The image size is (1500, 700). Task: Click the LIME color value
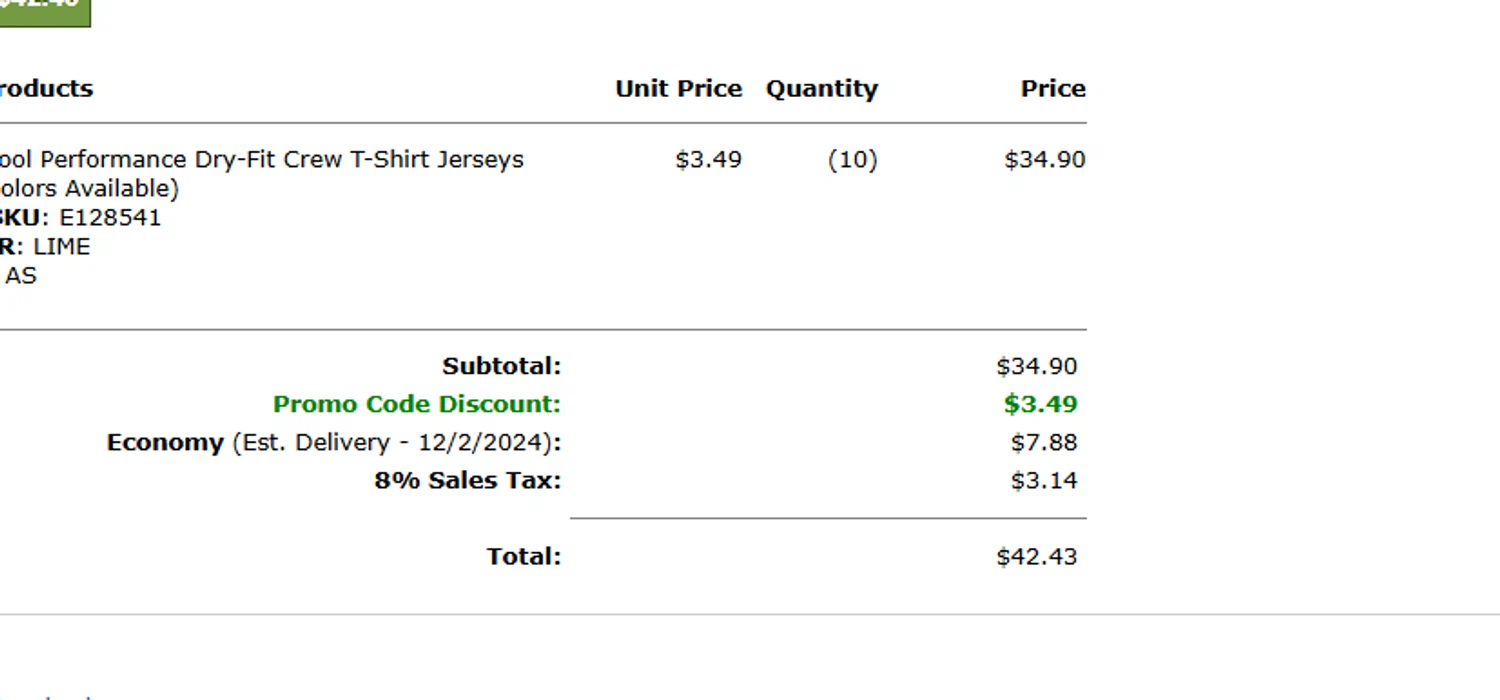tap(61, 246)
